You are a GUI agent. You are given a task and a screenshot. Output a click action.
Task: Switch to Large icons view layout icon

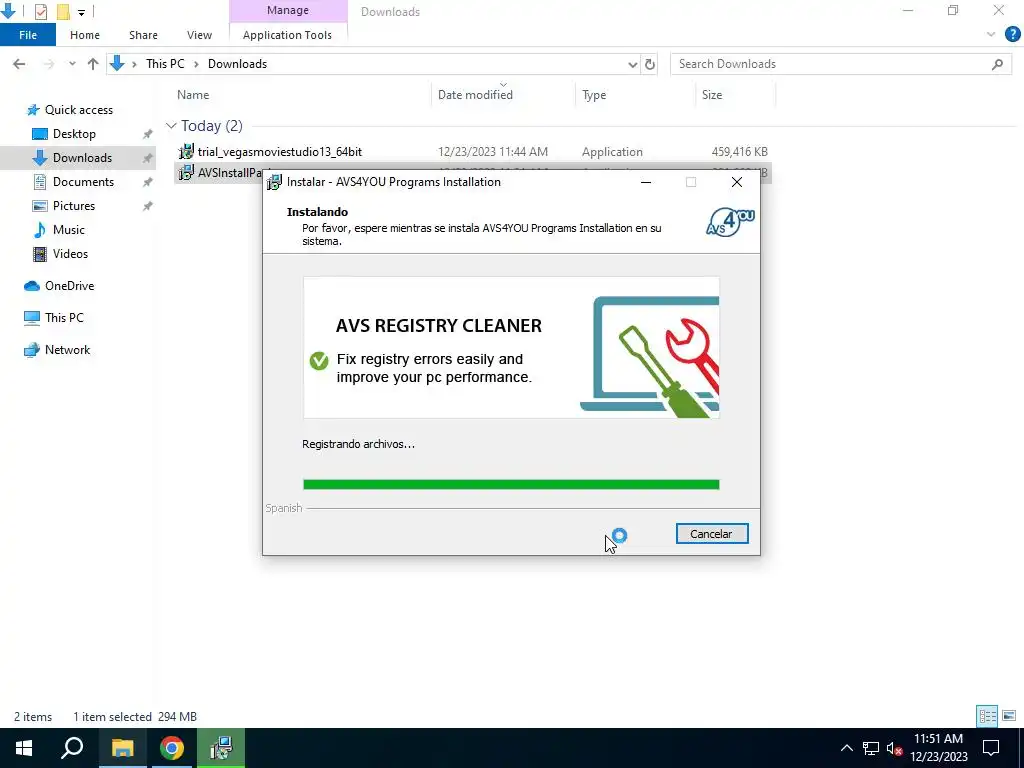coord(1009,716)
